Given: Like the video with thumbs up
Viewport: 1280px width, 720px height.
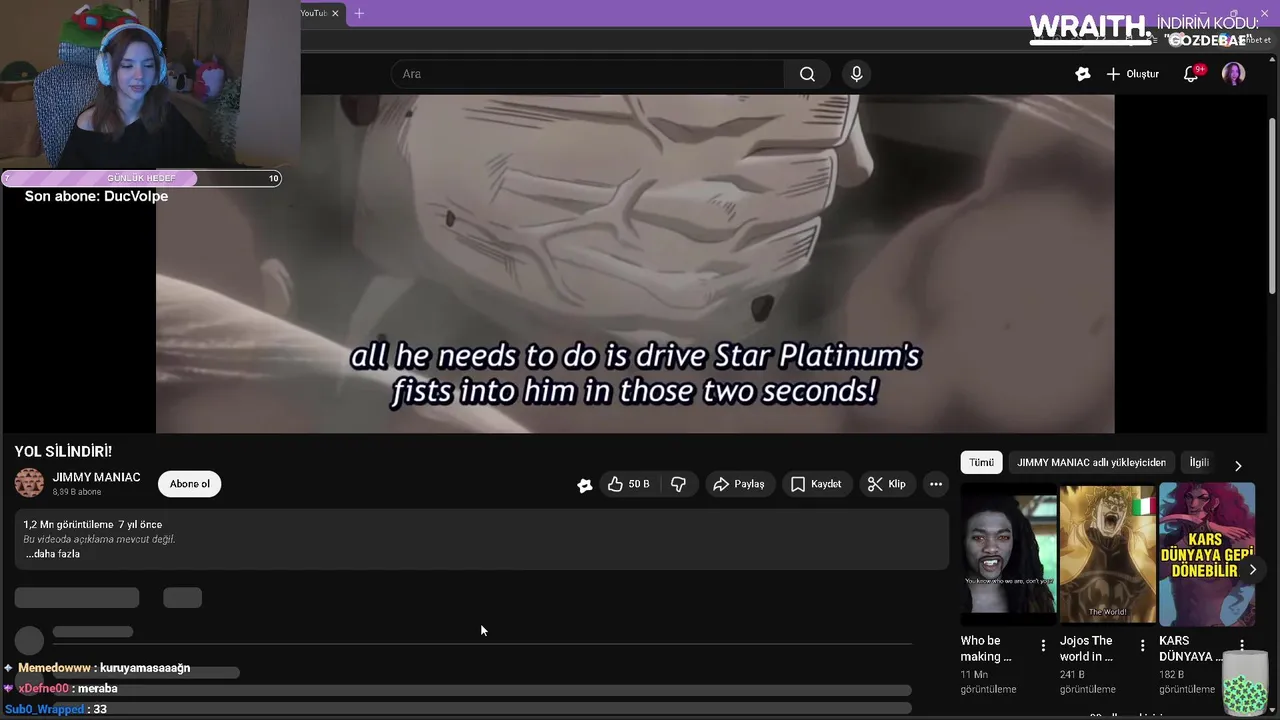Looking at the screenshot, I should click(628, 484).
